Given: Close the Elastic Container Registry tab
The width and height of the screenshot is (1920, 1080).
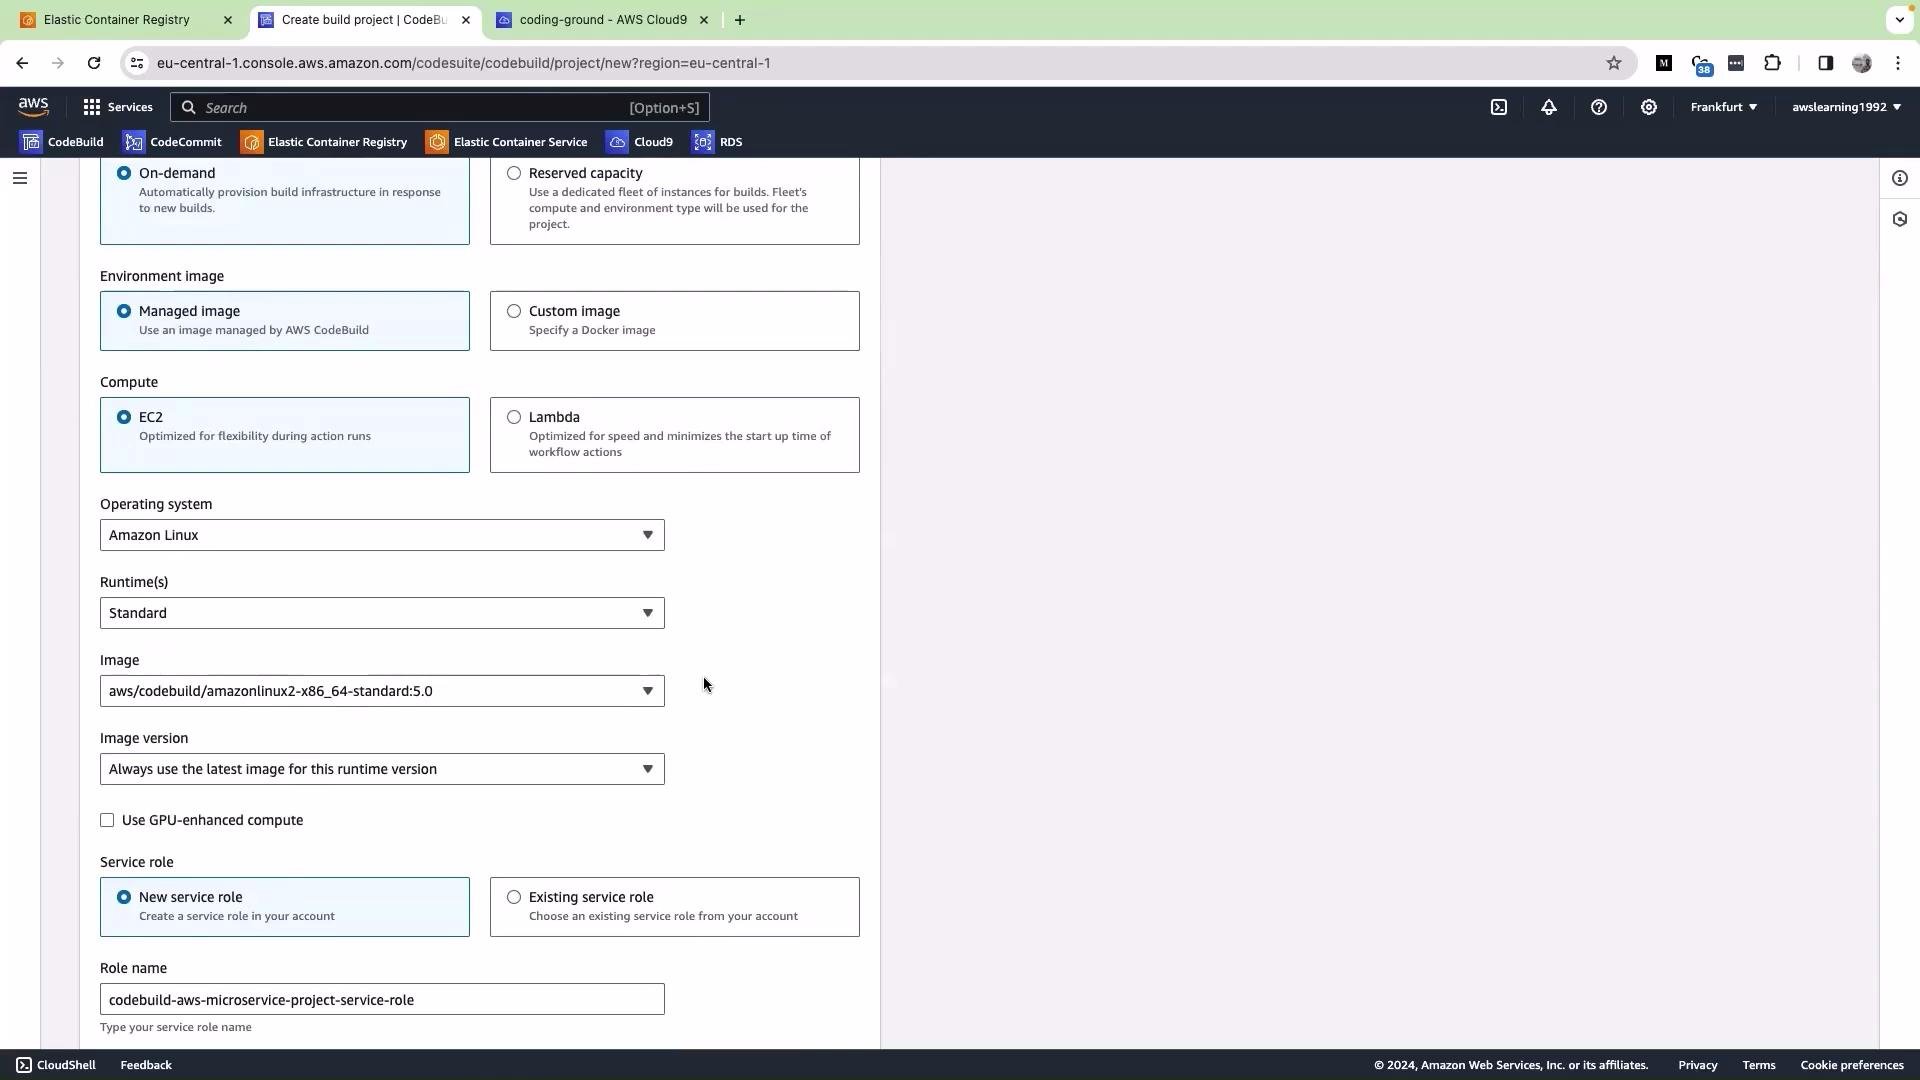Looking at the screenshot, I should pos(228,20).
